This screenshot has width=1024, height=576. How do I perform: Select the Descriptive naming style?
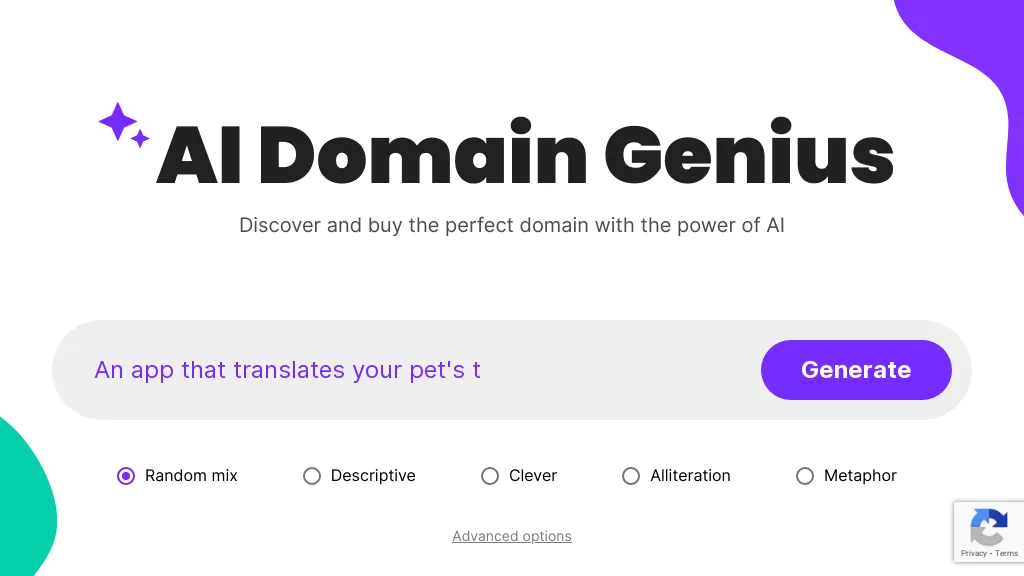pos(312,476)
